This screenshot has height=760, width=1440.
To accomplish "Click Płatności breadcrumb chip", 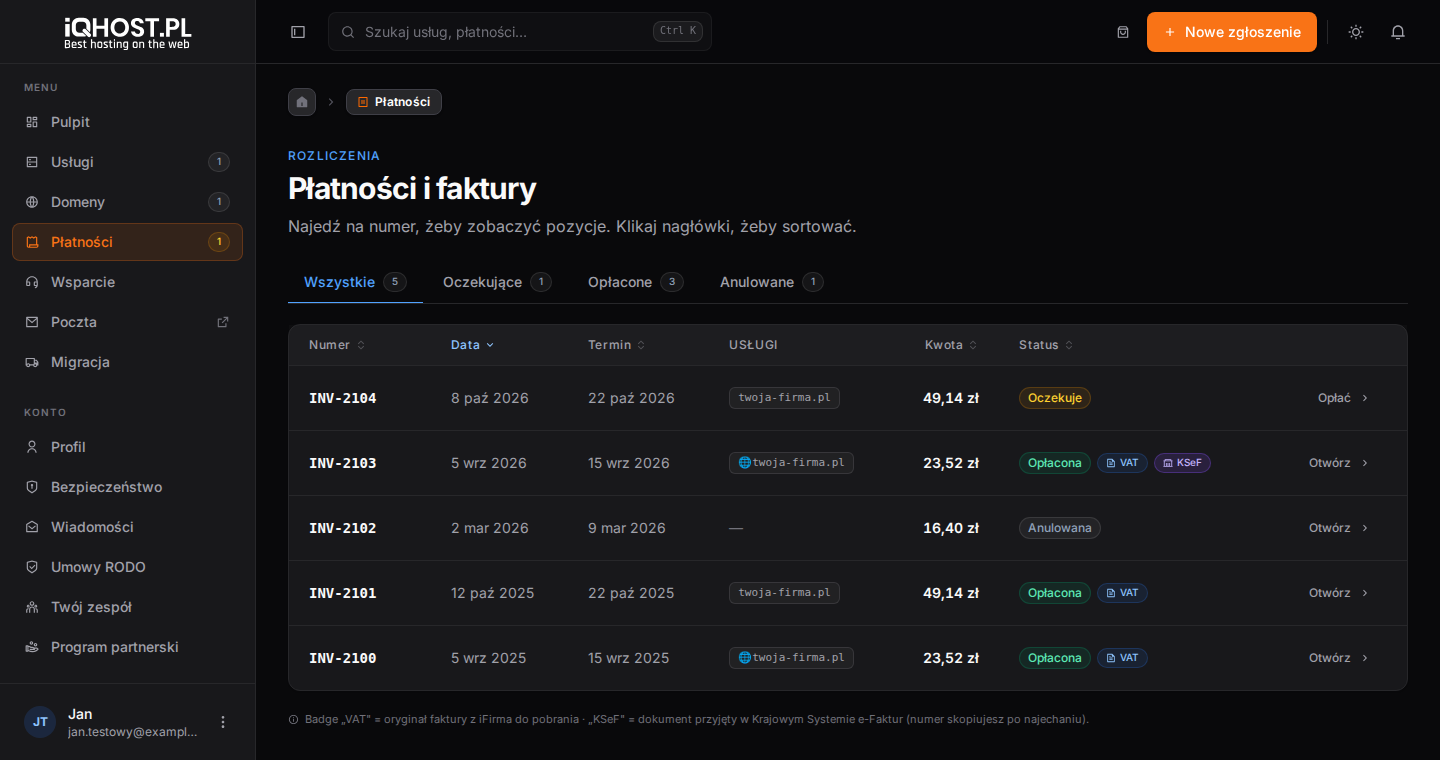I will [x=394, y=102].
